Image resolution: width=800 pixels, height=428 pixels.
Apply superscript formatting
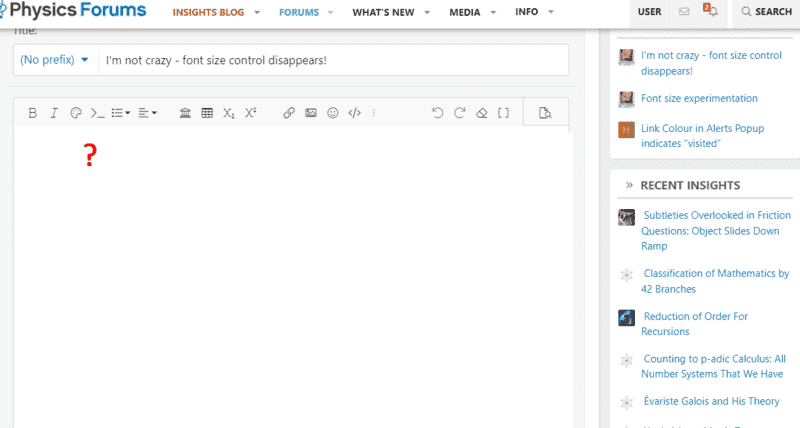(251, 113)
